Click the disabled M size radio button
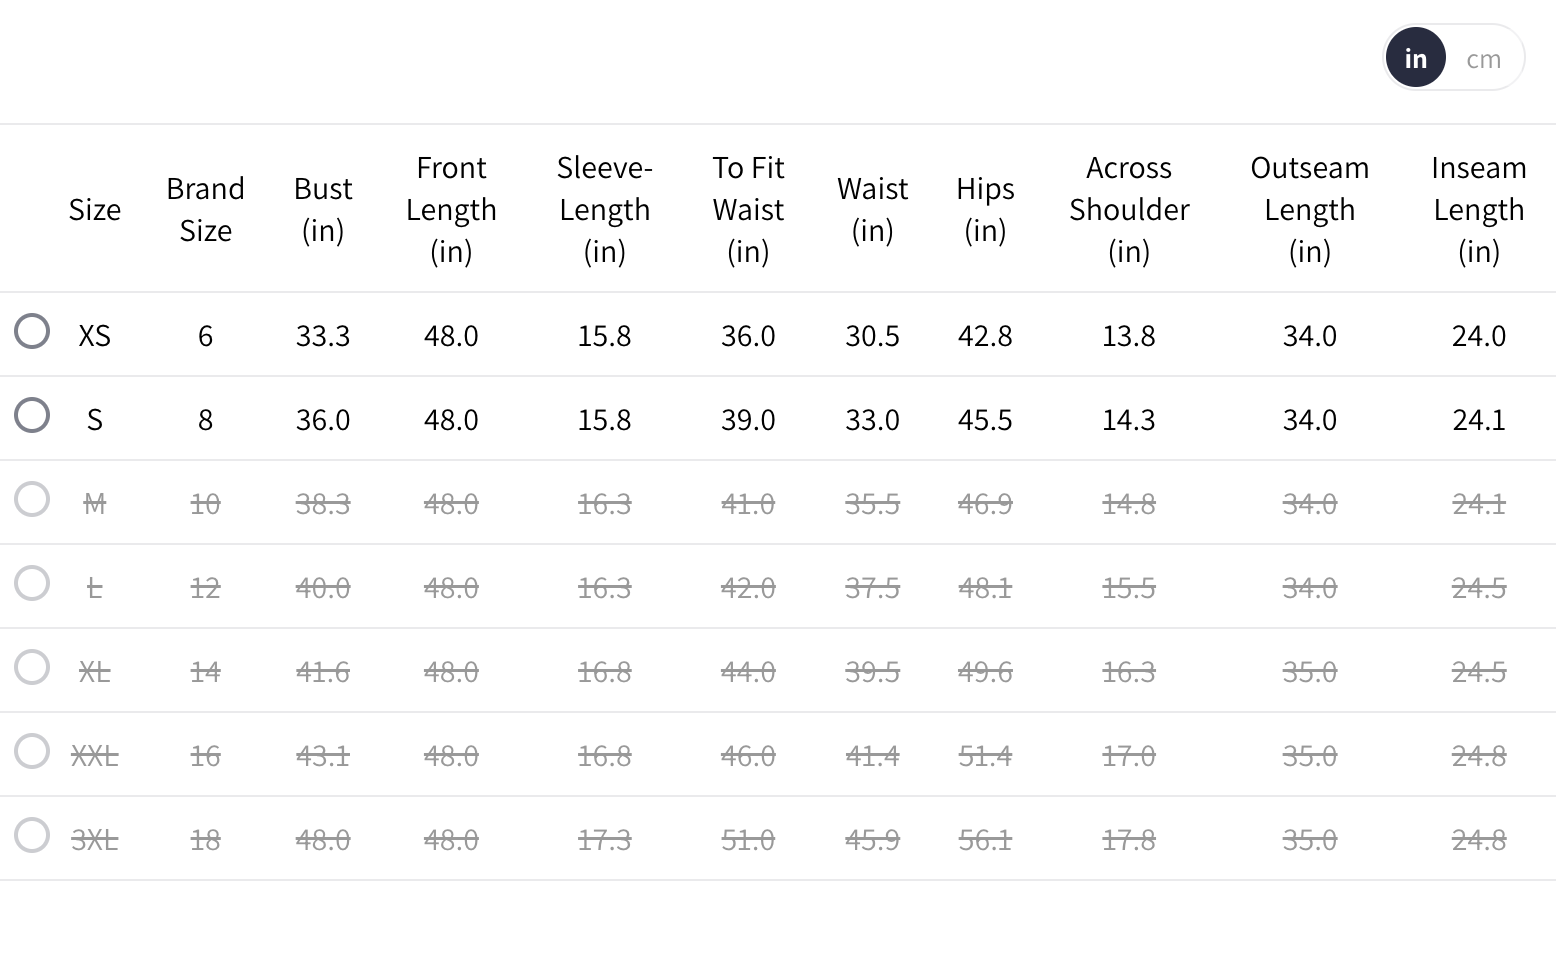Image resolution: width=1556 pixels, height=960 pixels. tap(32, 499)
